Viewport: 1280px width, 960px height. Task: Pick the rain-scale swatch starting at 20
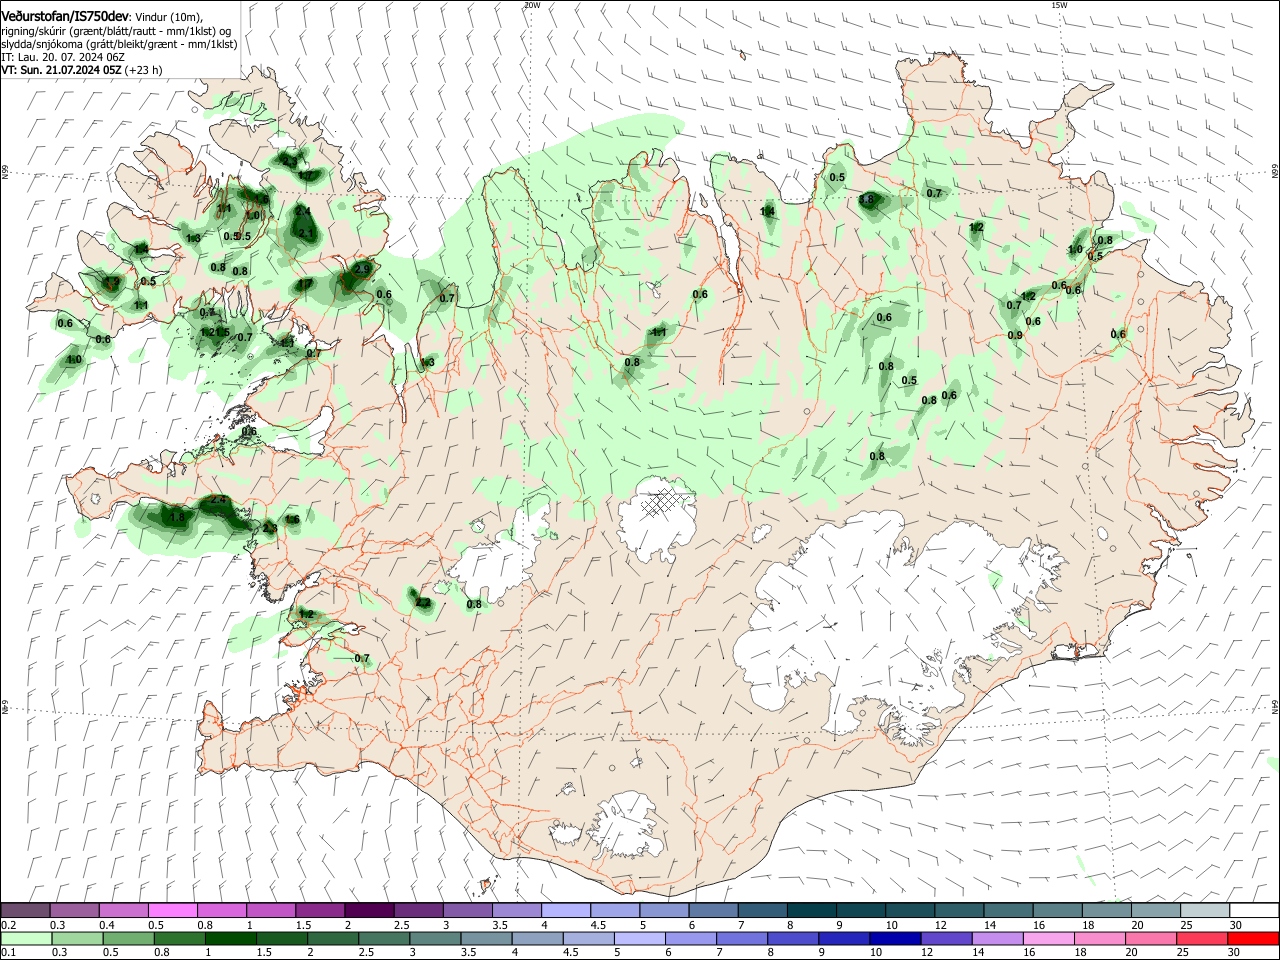point(1149,938)
